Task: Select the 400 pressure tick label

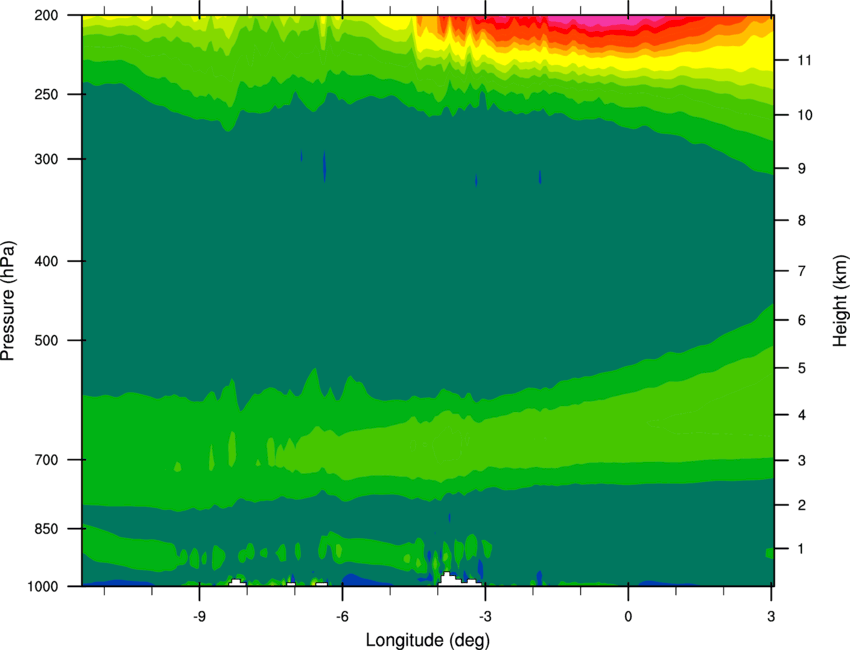Action: coord(46,261)
